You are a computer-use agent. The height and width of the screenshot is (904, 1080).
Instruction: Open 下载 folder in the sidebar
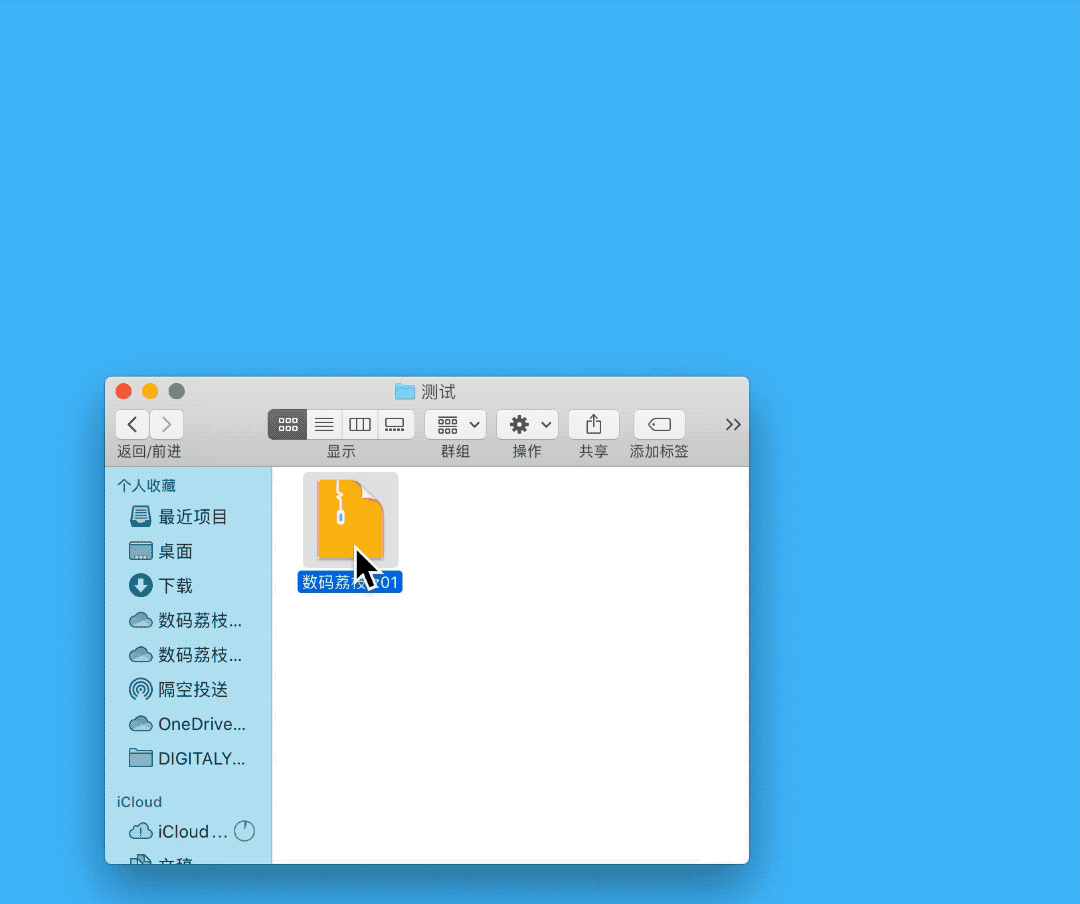coord(175,586)
